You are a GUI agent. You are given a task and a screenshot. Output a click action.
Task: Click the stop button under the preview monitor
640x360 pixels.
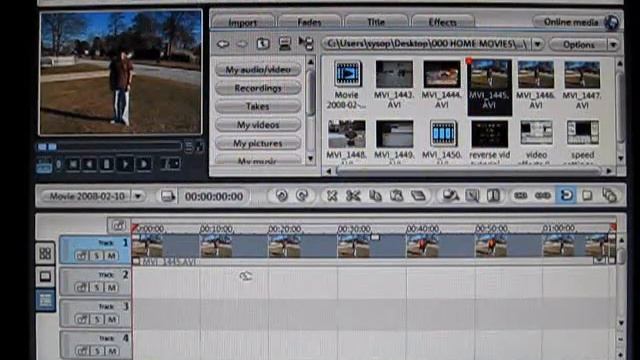click(x=107, y=164)
